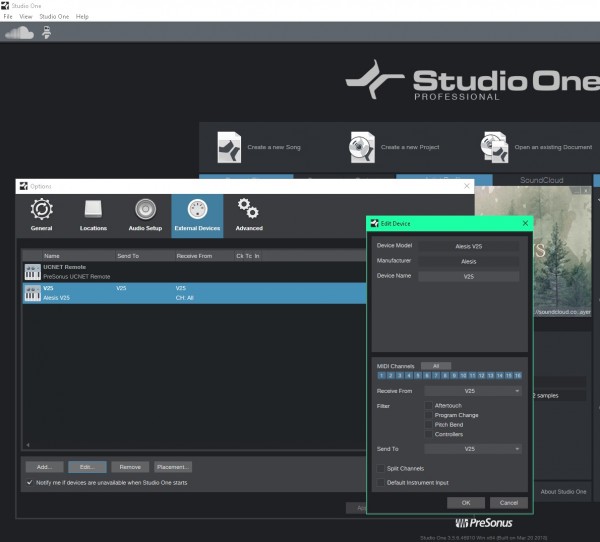Open the Studio One menu
Image resolution: width=600 pixels, height=542 pixels.
tap(54, 16)
